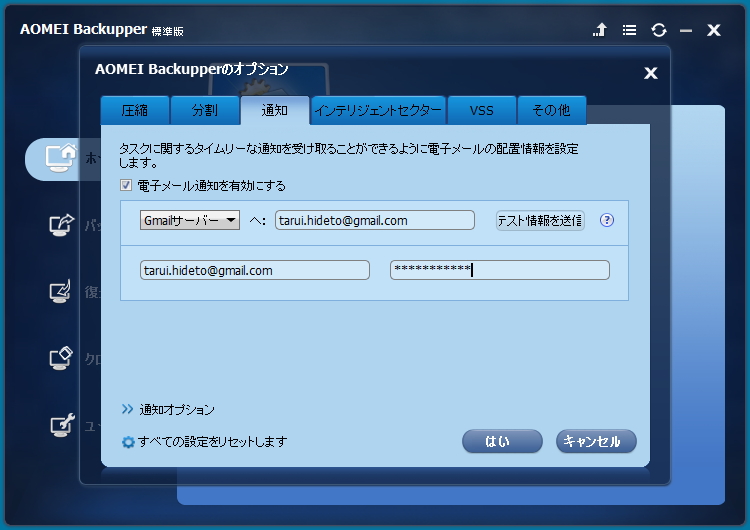Click the すべての設定をリセットします link
Viewport: 750px width, 530px height.
point(212,442)
